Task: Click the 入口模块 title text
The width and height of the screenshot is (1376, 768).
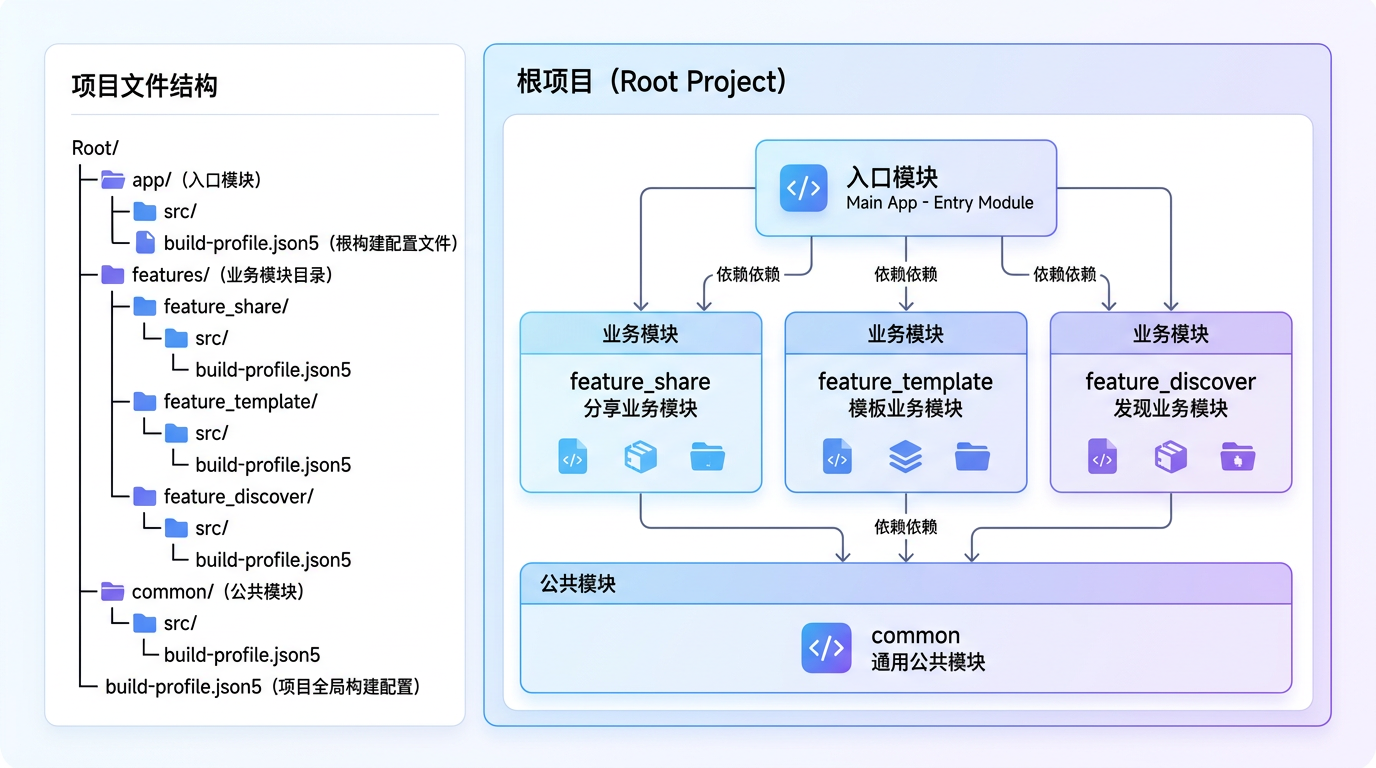Action: [892, 178]
